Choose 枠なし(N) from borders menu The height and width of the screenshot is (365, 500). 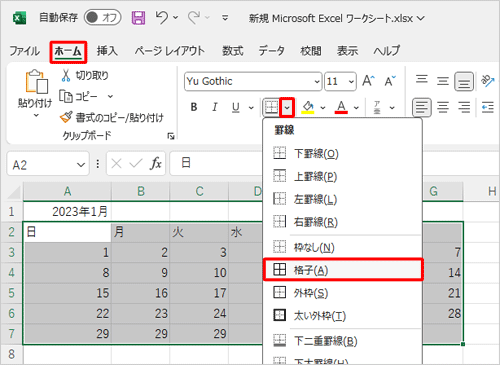click(x=342, y=248)
